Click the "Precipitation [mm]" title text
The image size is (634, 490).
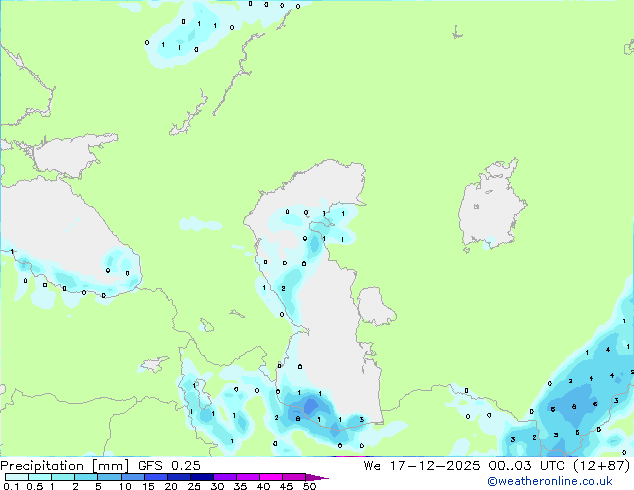(65, 466)
